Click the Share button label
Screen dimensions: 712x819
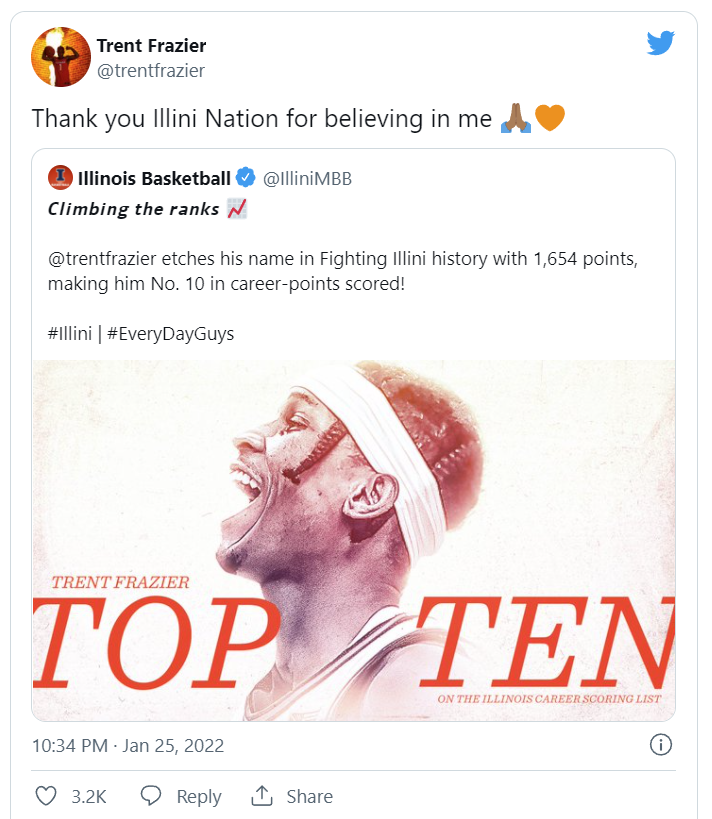309,797
